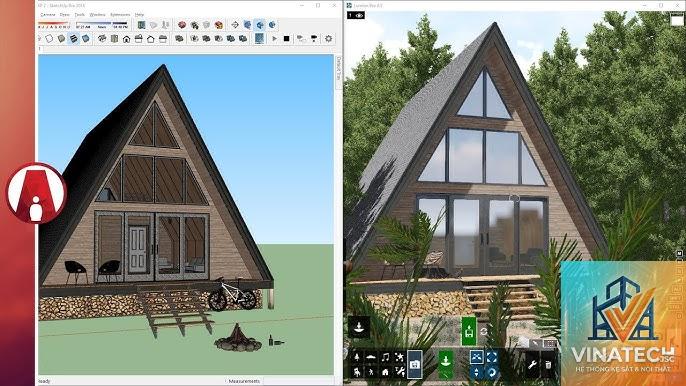Select Lumion Size Object tool

pos(492,357)
